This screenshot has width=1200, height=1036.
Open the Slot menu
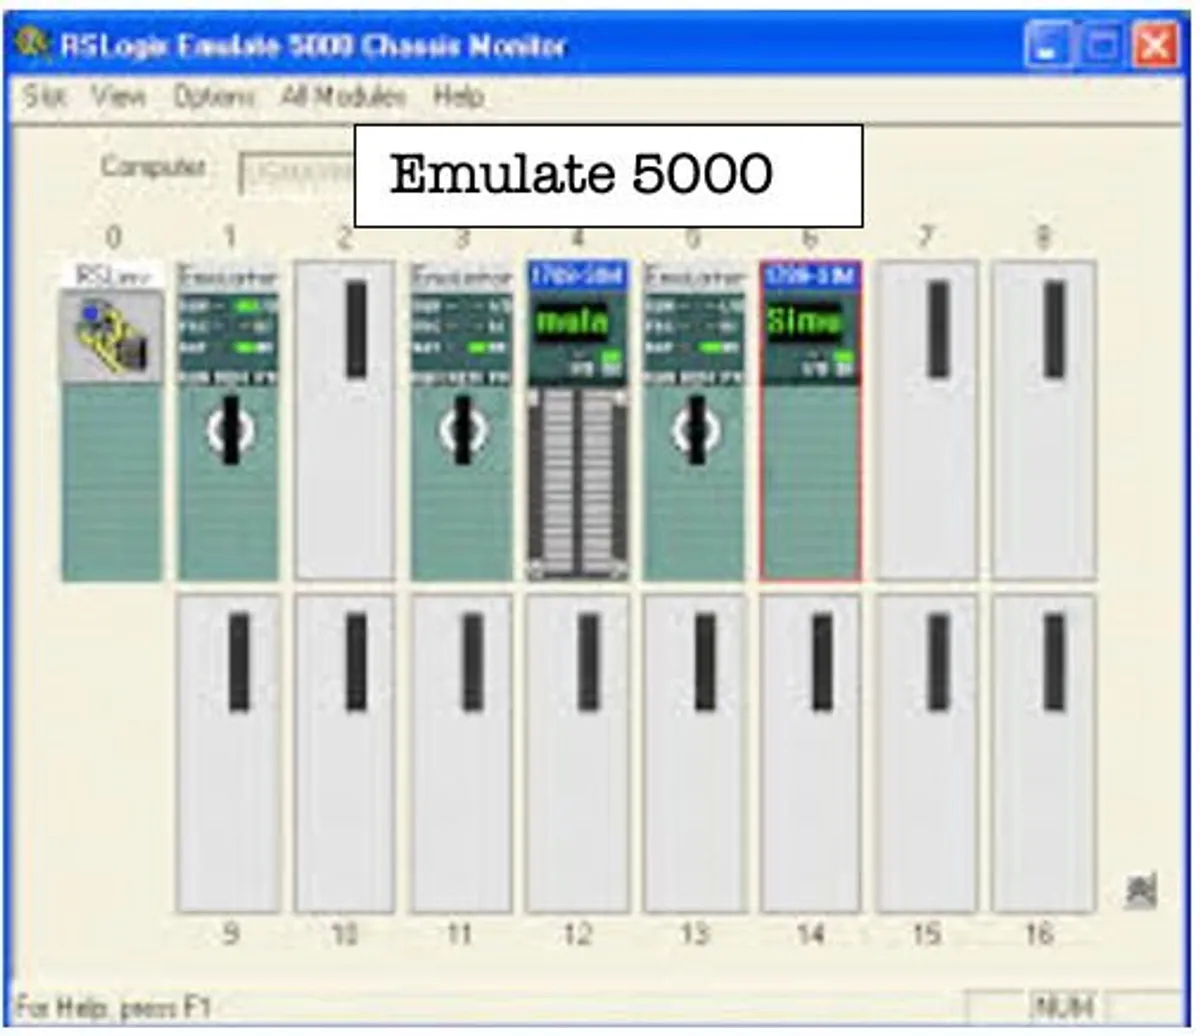coord(45,97)
